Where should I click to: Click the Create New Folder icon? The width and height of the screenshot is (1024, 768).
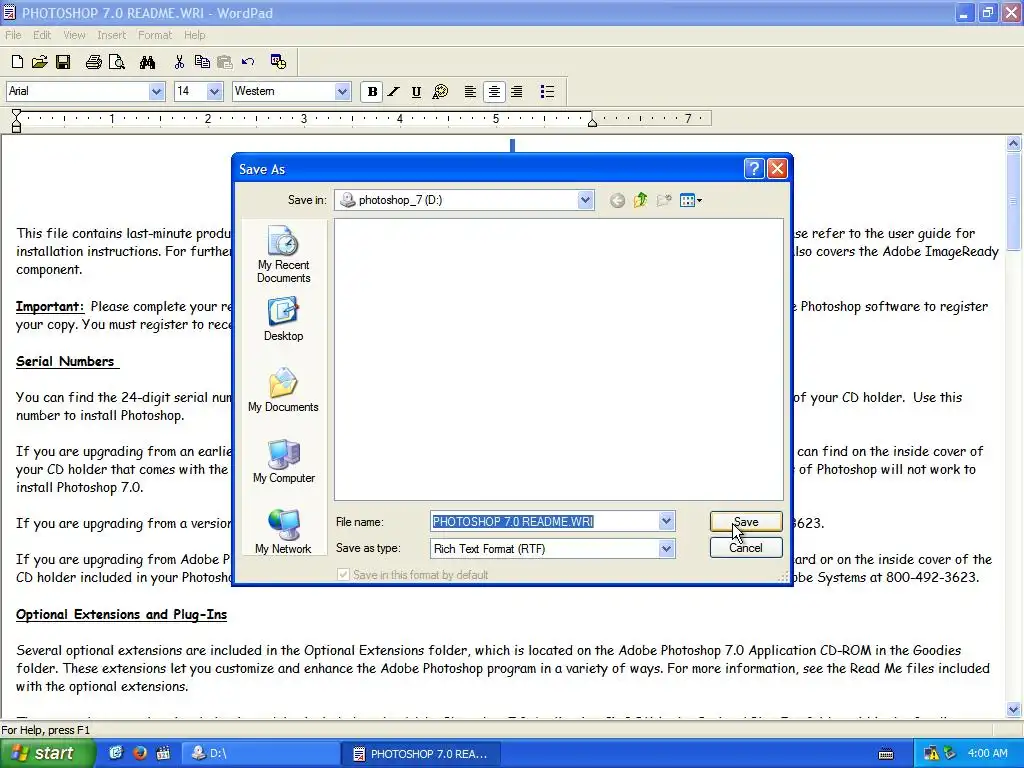coord(664,200)
